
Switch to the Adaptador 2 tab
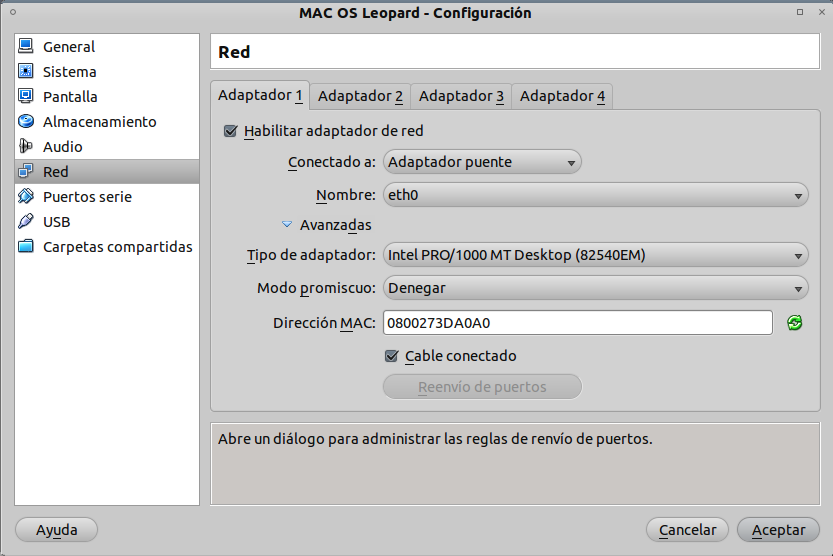pos(360,96)
